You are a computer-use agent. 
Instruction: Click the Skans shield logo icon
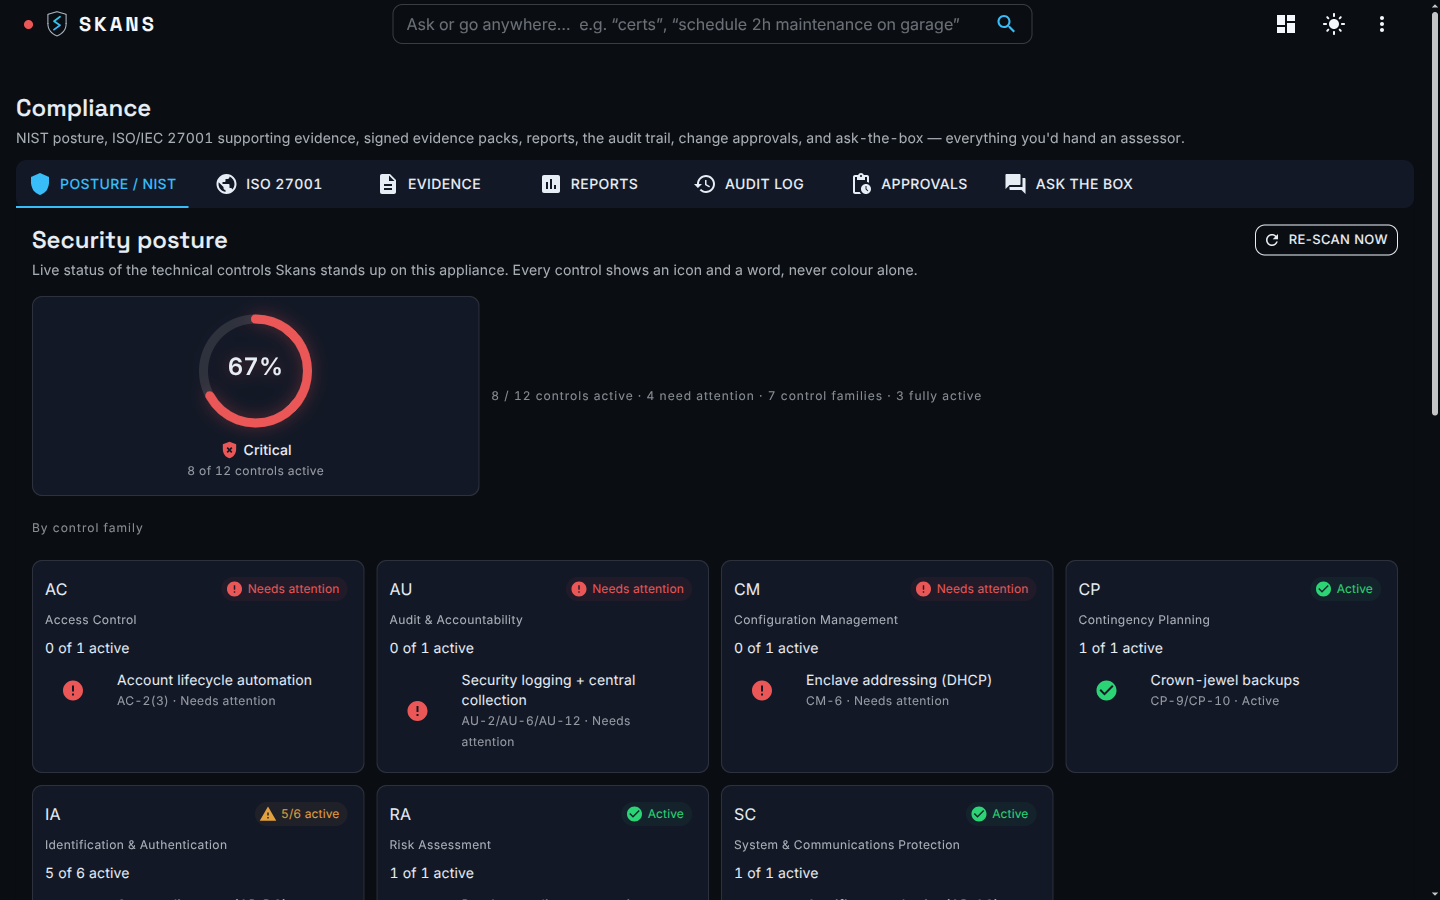click(x=57, y=24)
